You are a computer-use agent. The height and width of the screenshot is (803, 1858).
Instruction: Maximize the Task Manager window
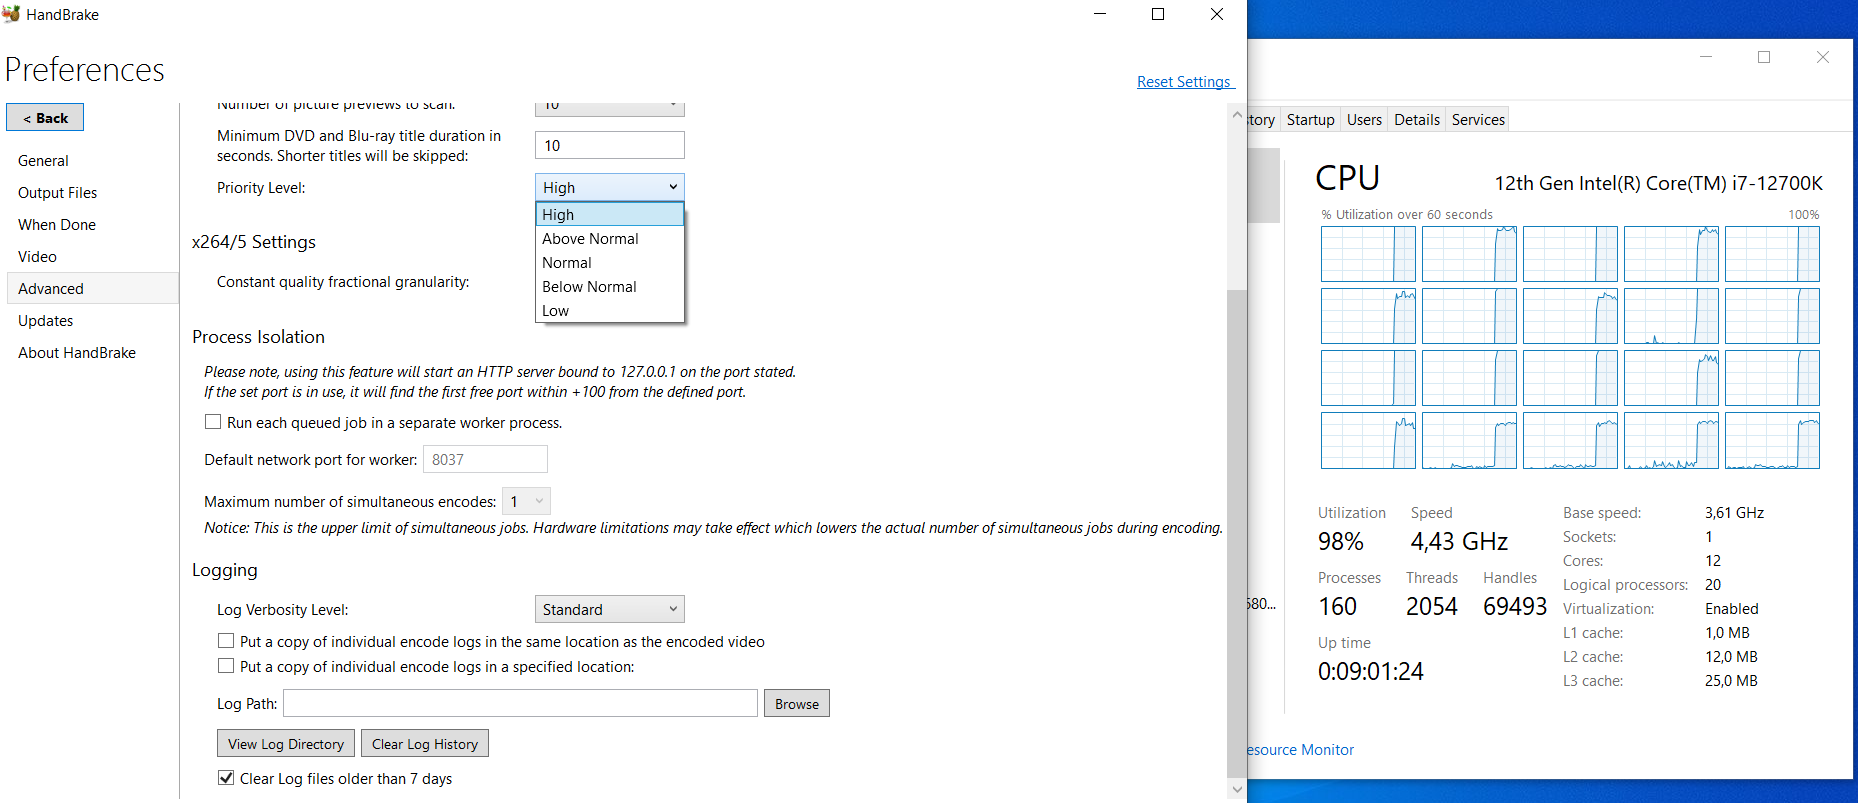pos(1764,57)
